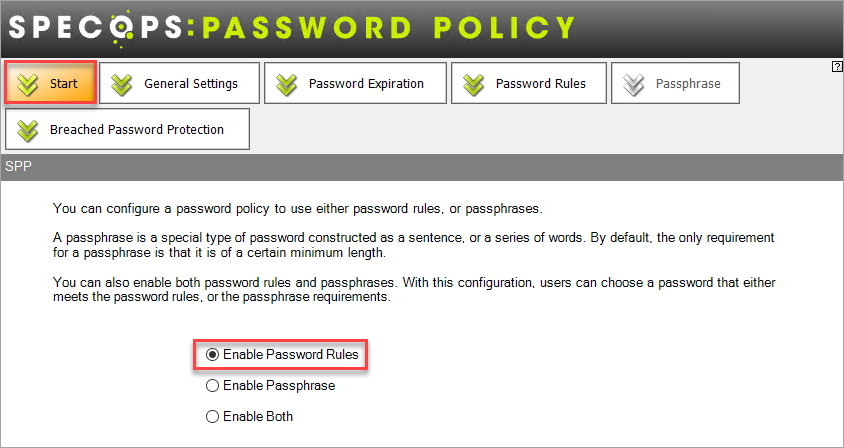Open the help question mark icon
This screenshot has width=844, height=448.
click(x=836, y=67)
